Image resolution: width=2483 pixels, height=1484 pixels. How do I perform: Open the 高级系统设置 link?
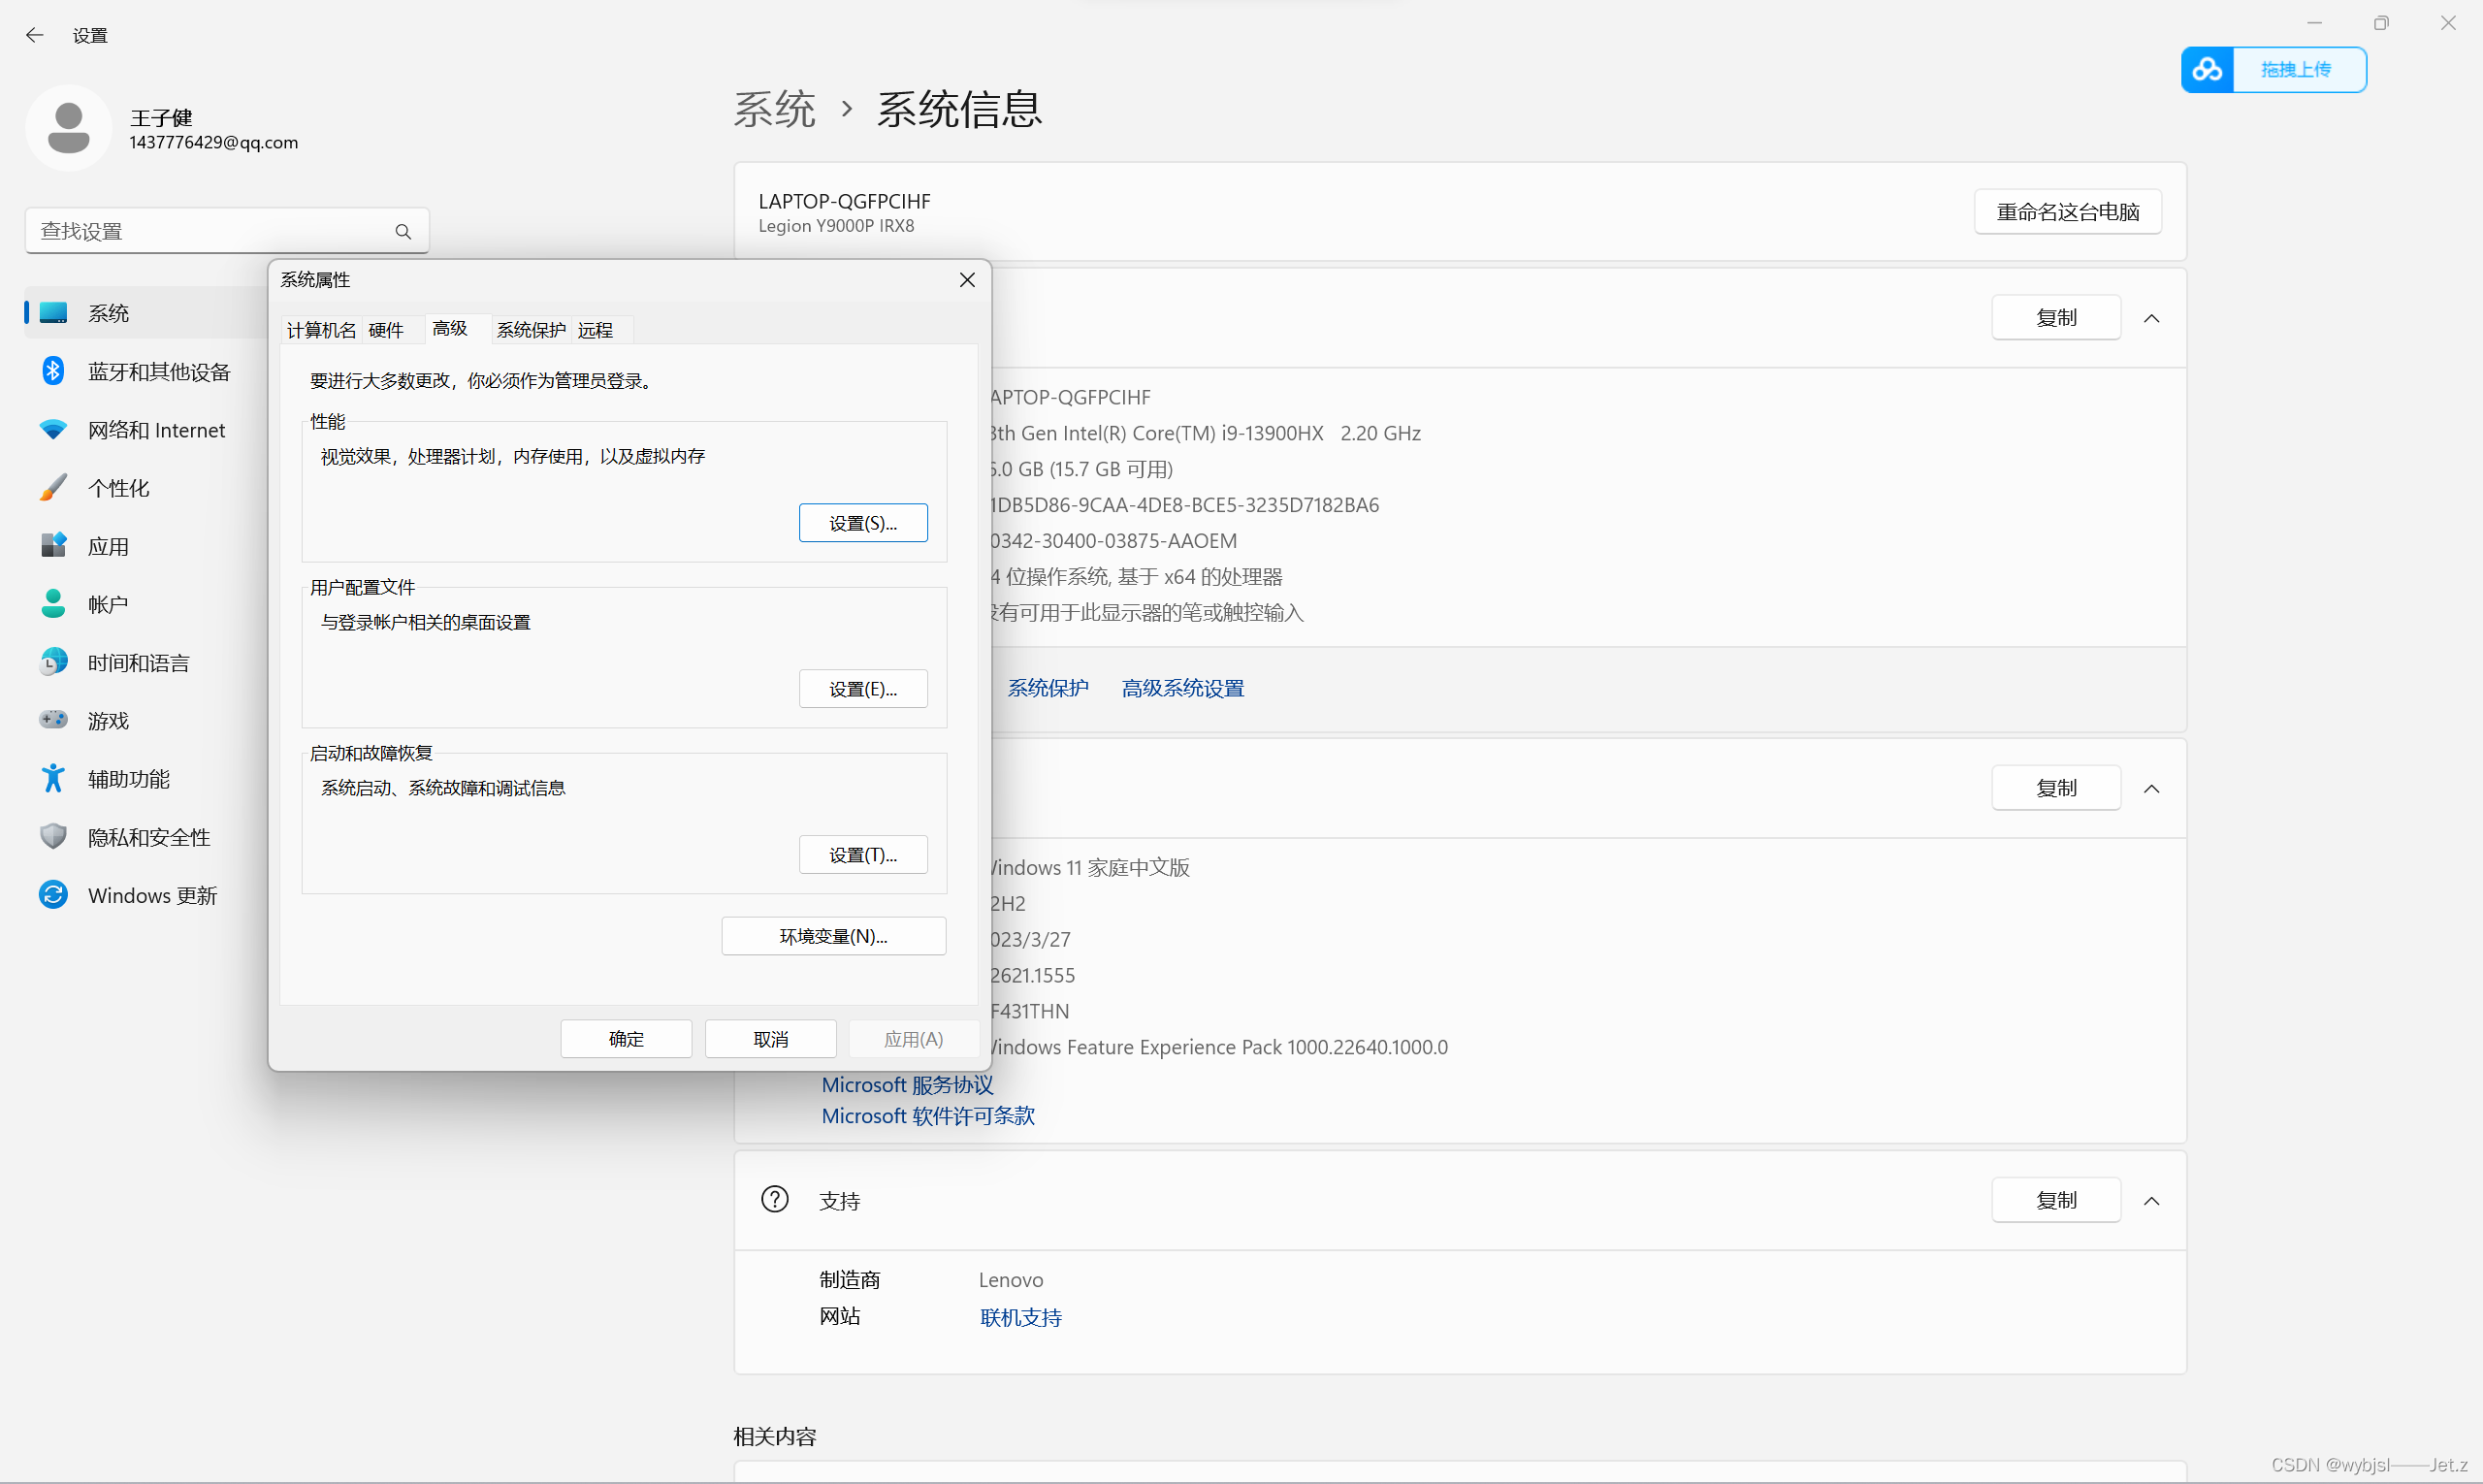(x=1183, y=688)
